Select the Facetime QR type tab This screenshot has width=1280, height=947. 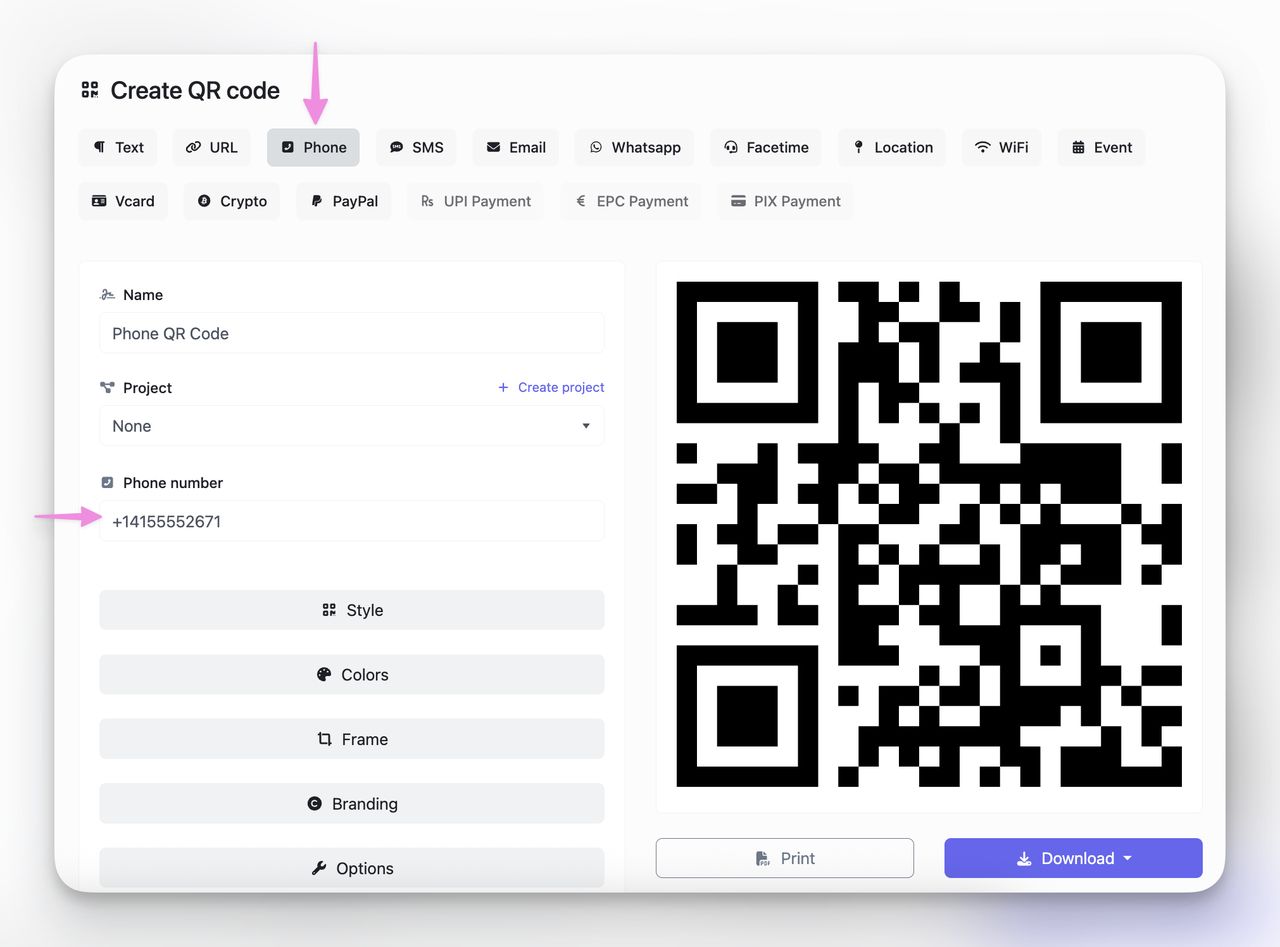pos(766,147)
